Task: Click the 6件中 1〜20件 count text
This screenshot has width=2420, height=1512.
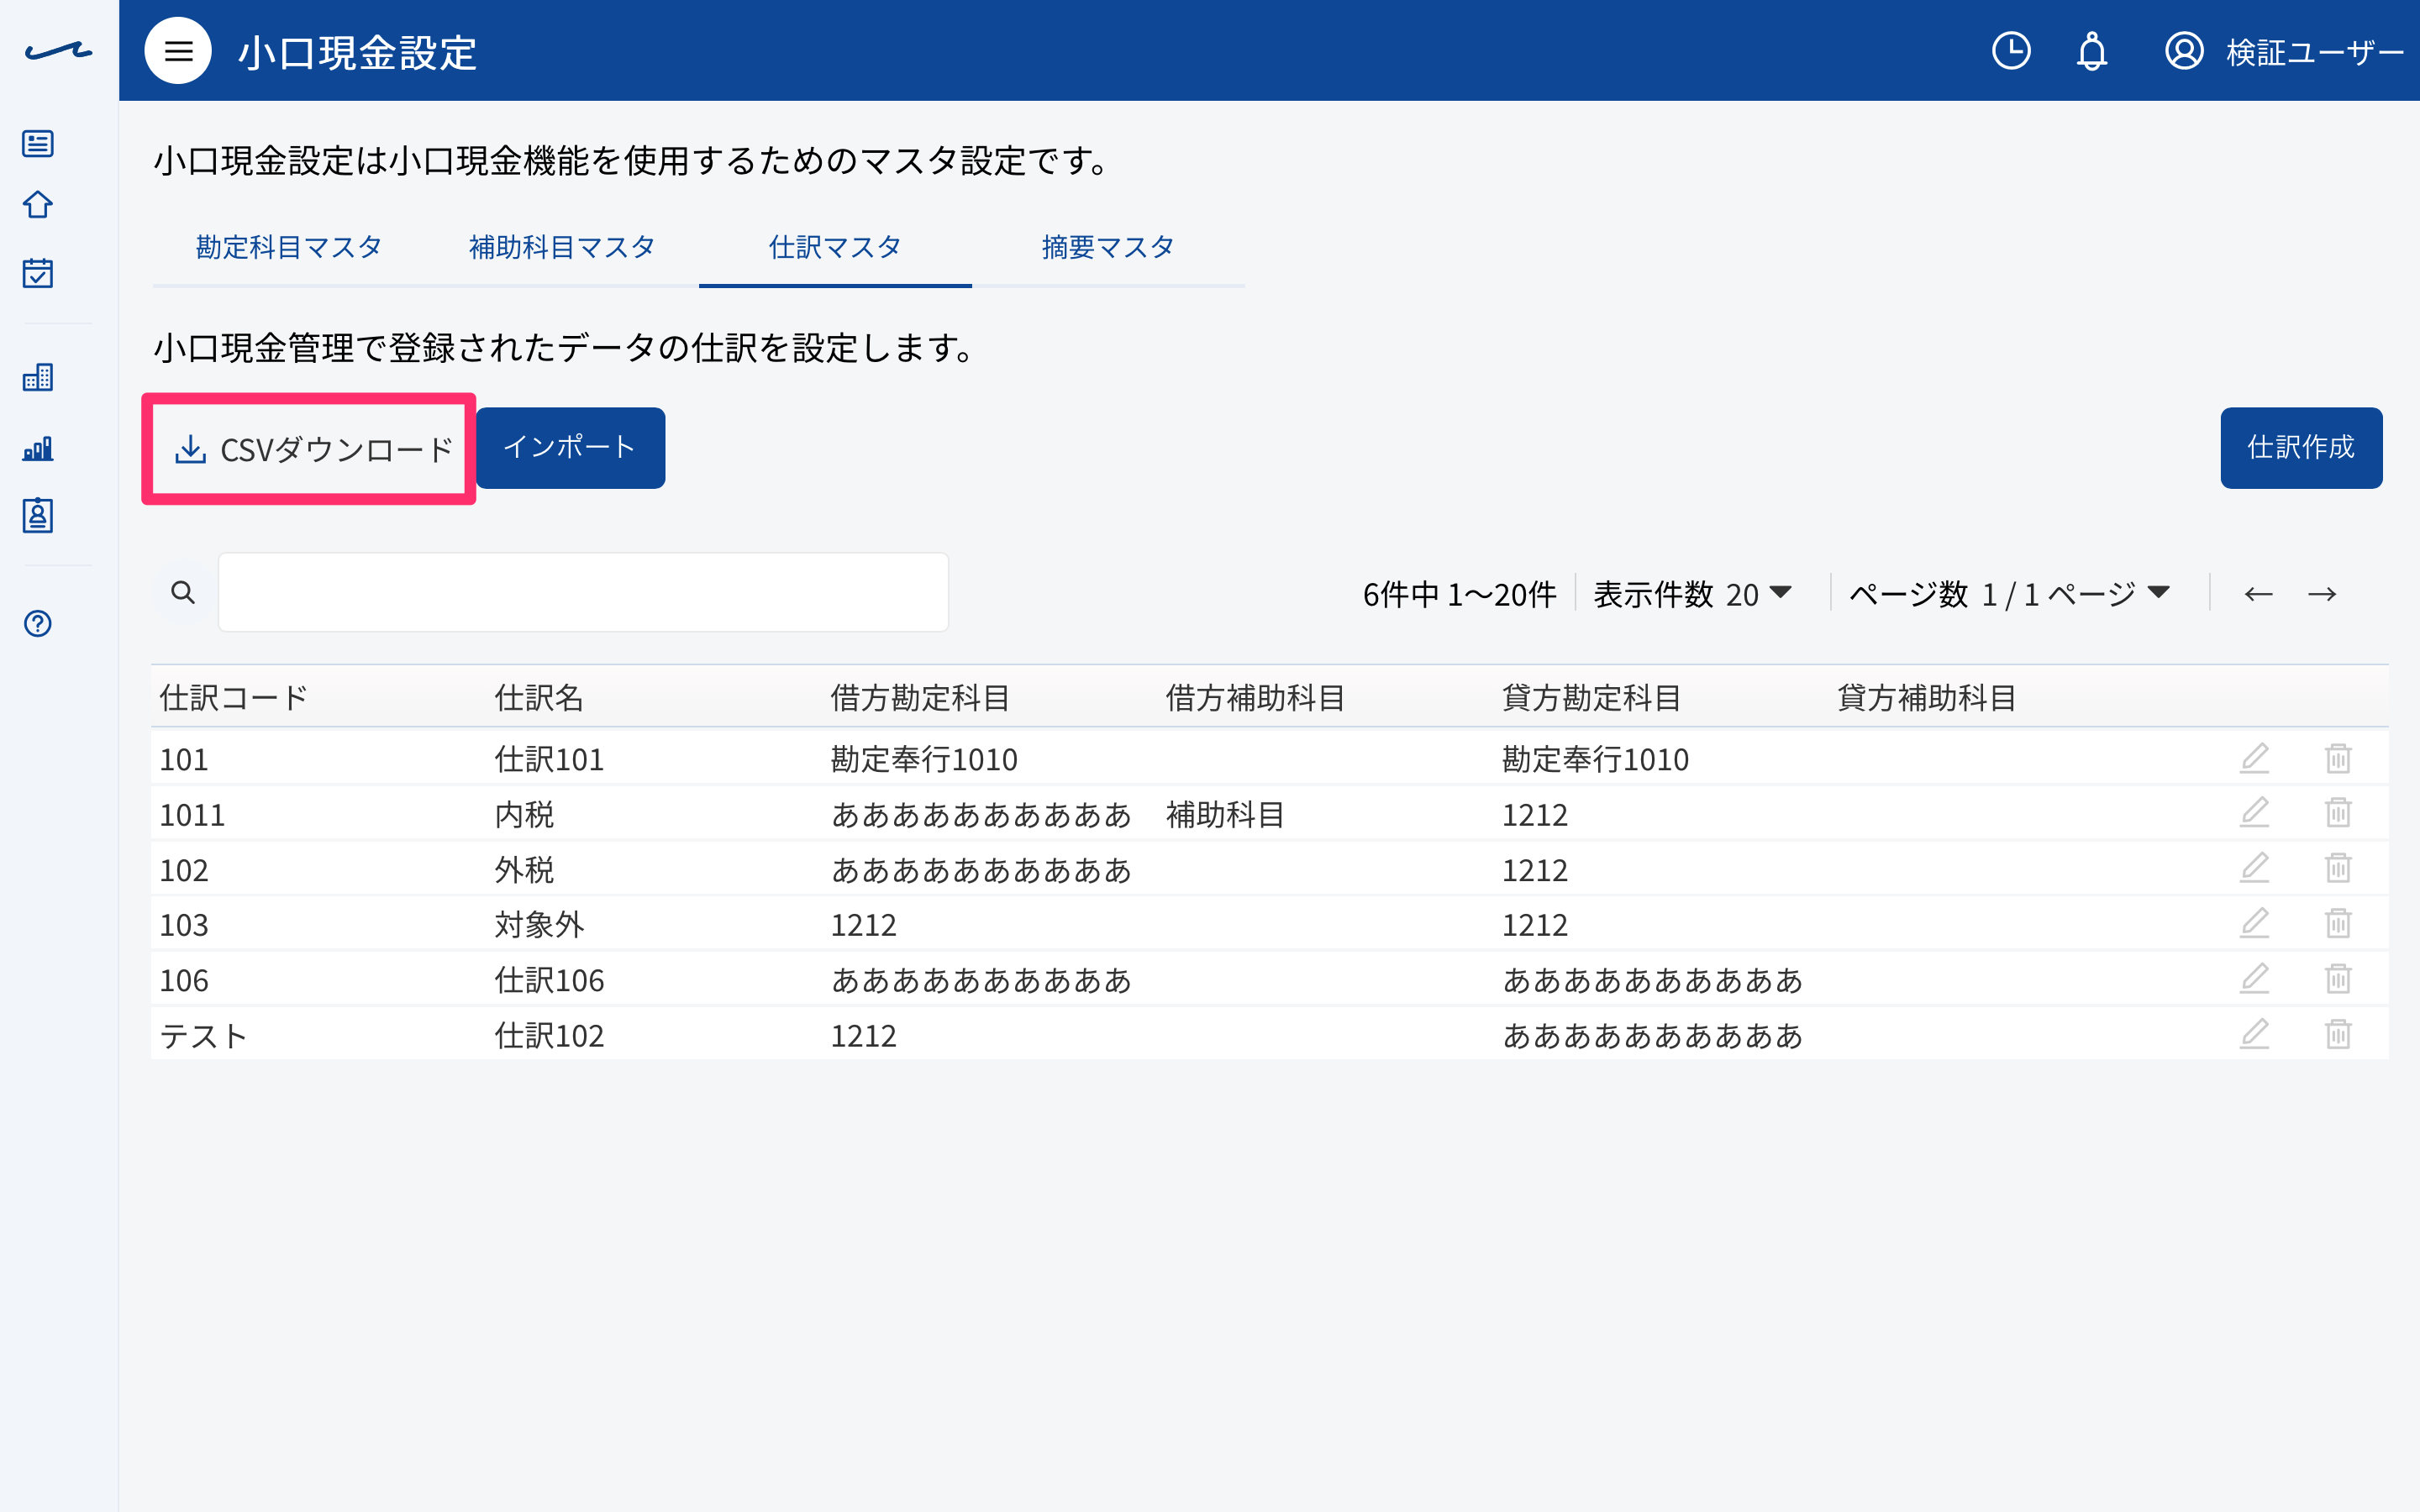Action: (x=1459, y=594)
